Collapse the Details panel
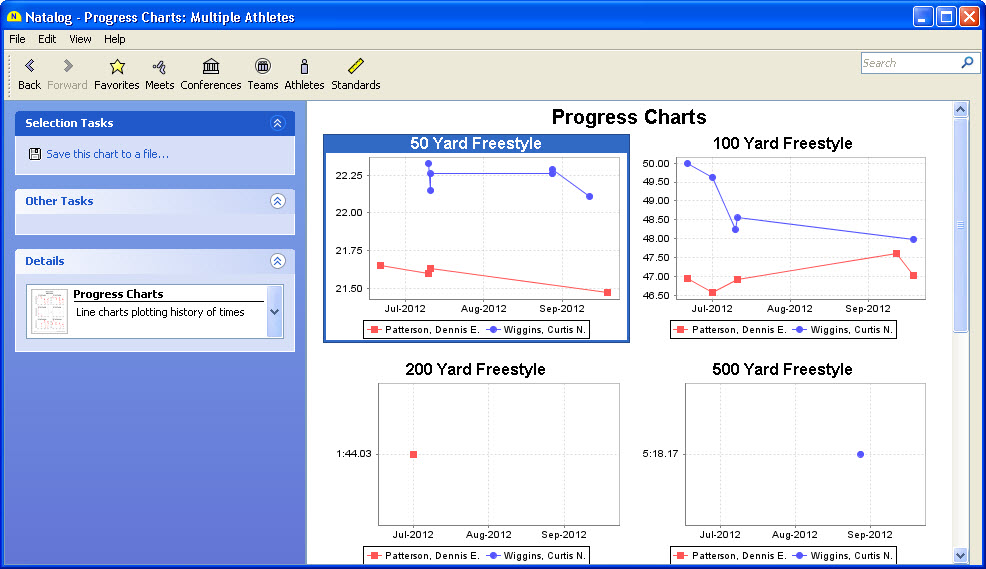 tap(278, 261)
